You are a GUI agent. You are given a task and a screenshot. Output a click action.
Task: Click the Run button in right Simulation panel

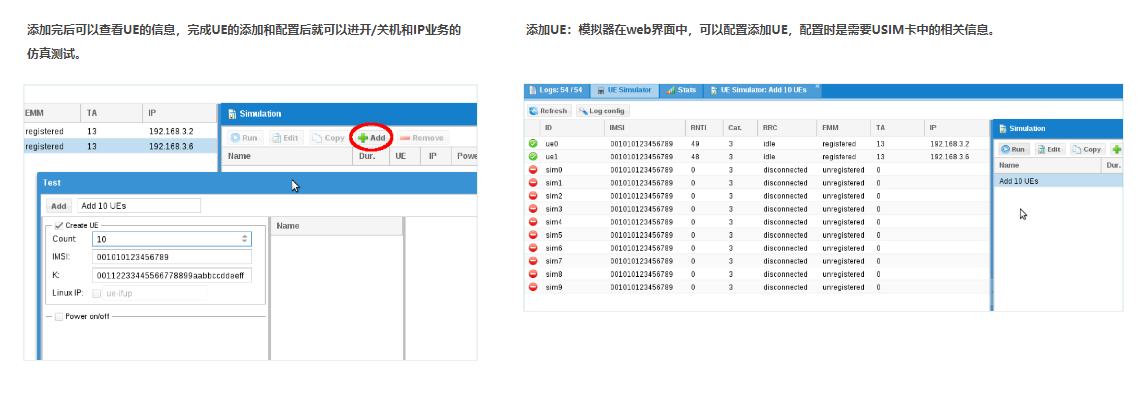[x=1013, y=148]
